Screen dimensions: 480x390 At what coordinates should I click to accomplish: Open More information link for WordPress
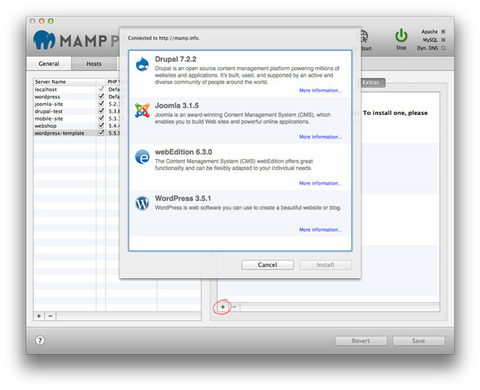320,230
